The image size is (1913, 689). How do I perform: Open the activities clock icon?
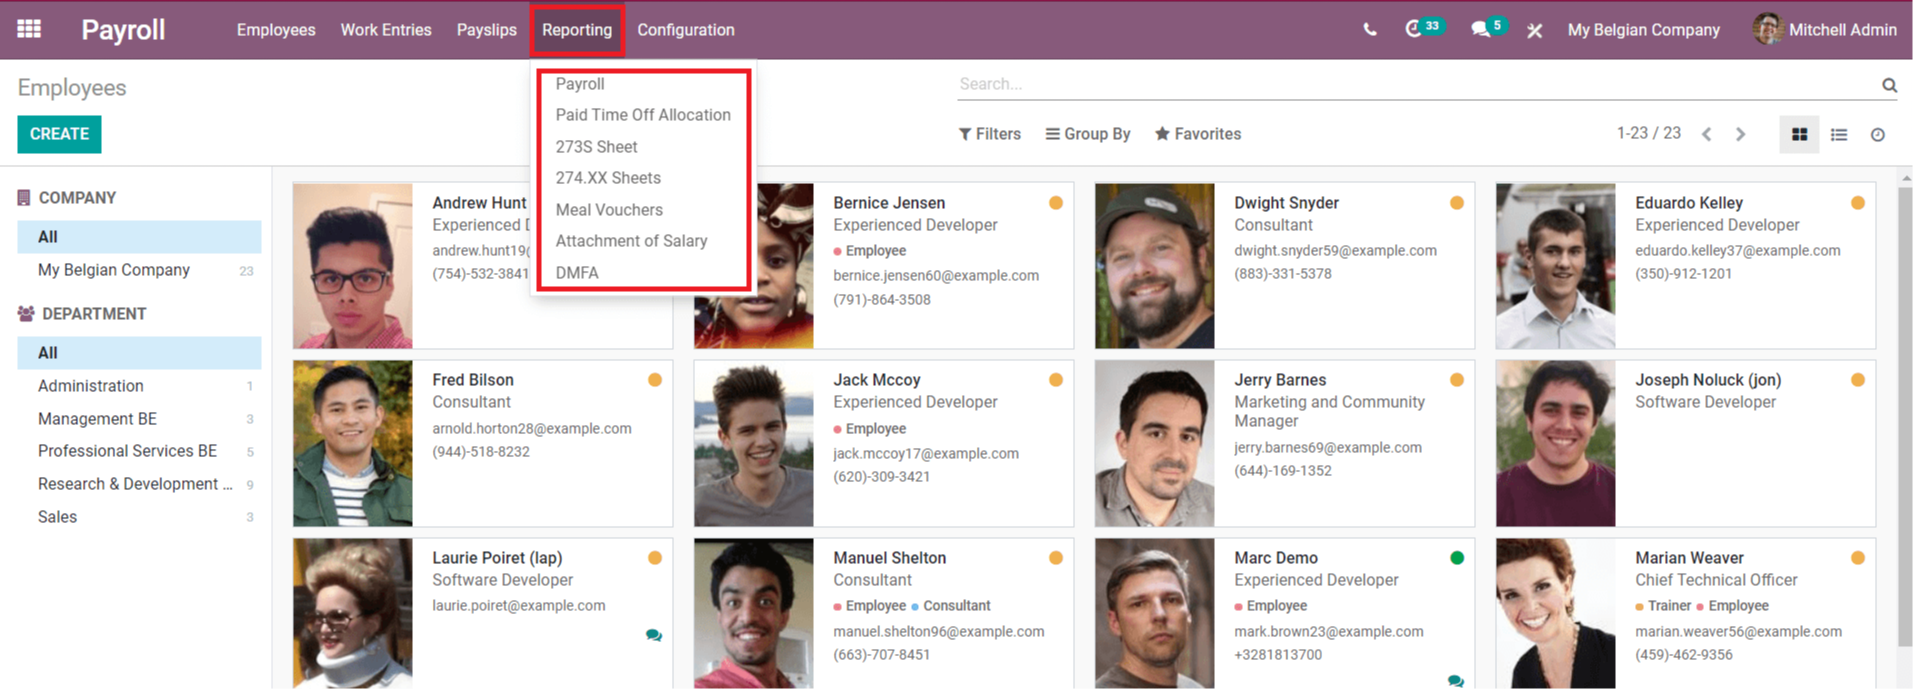click(1414, 29)
